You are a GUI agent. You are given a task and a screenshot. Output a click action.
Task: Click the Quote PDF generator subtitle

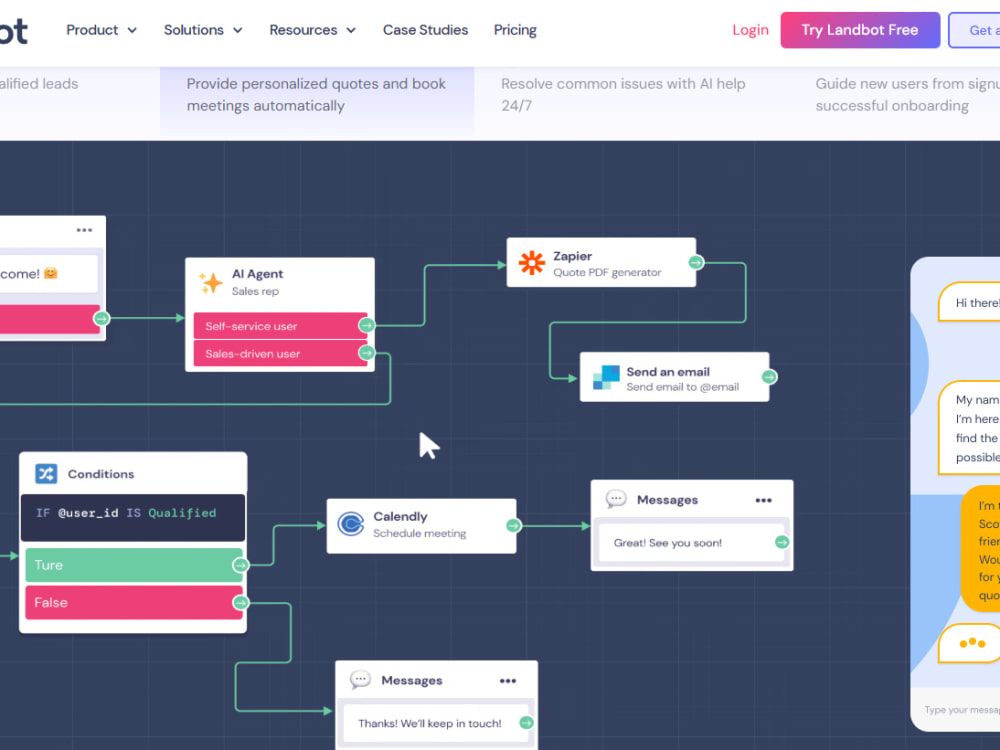tap(607, 272)
